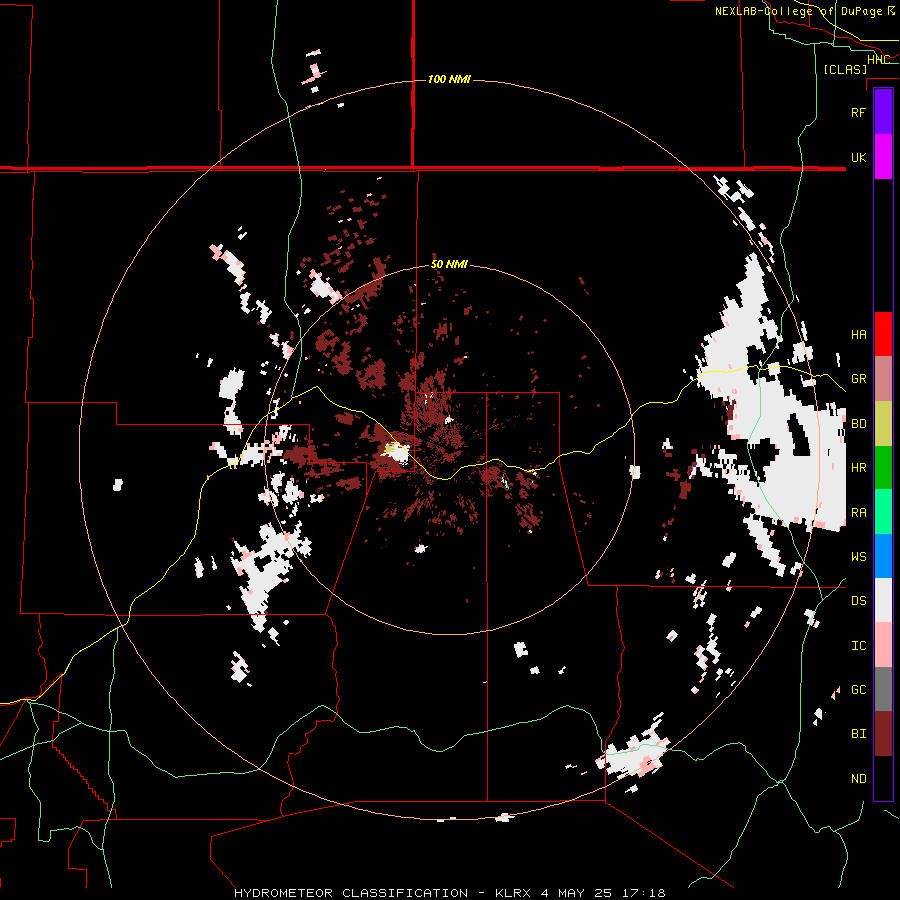This screenshot has width=900, height=900.
Task: Click the WS legend label
Action: click(x=858, y=556)
